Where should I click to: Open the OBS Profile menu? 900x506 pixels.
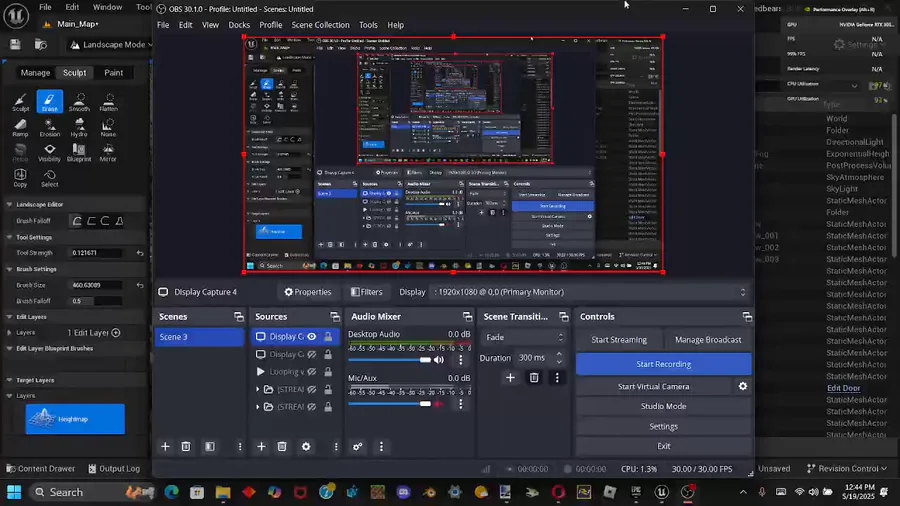click(270, 25)
